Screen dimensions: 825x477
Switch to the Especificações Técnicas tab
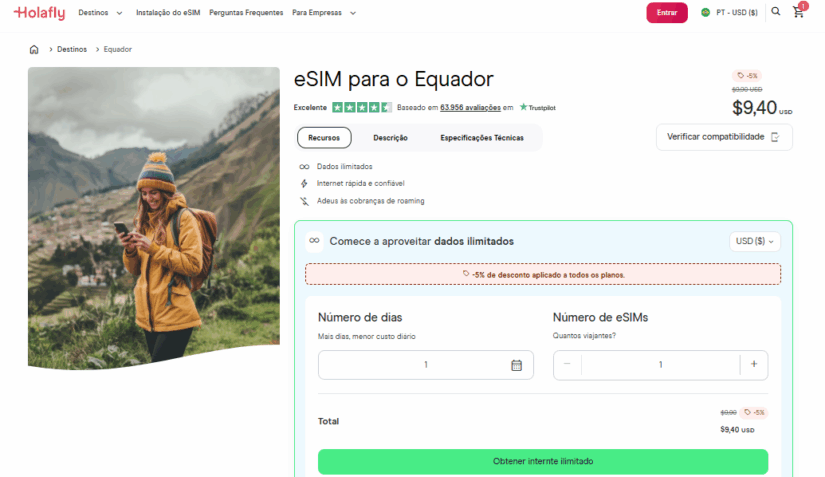482,138
